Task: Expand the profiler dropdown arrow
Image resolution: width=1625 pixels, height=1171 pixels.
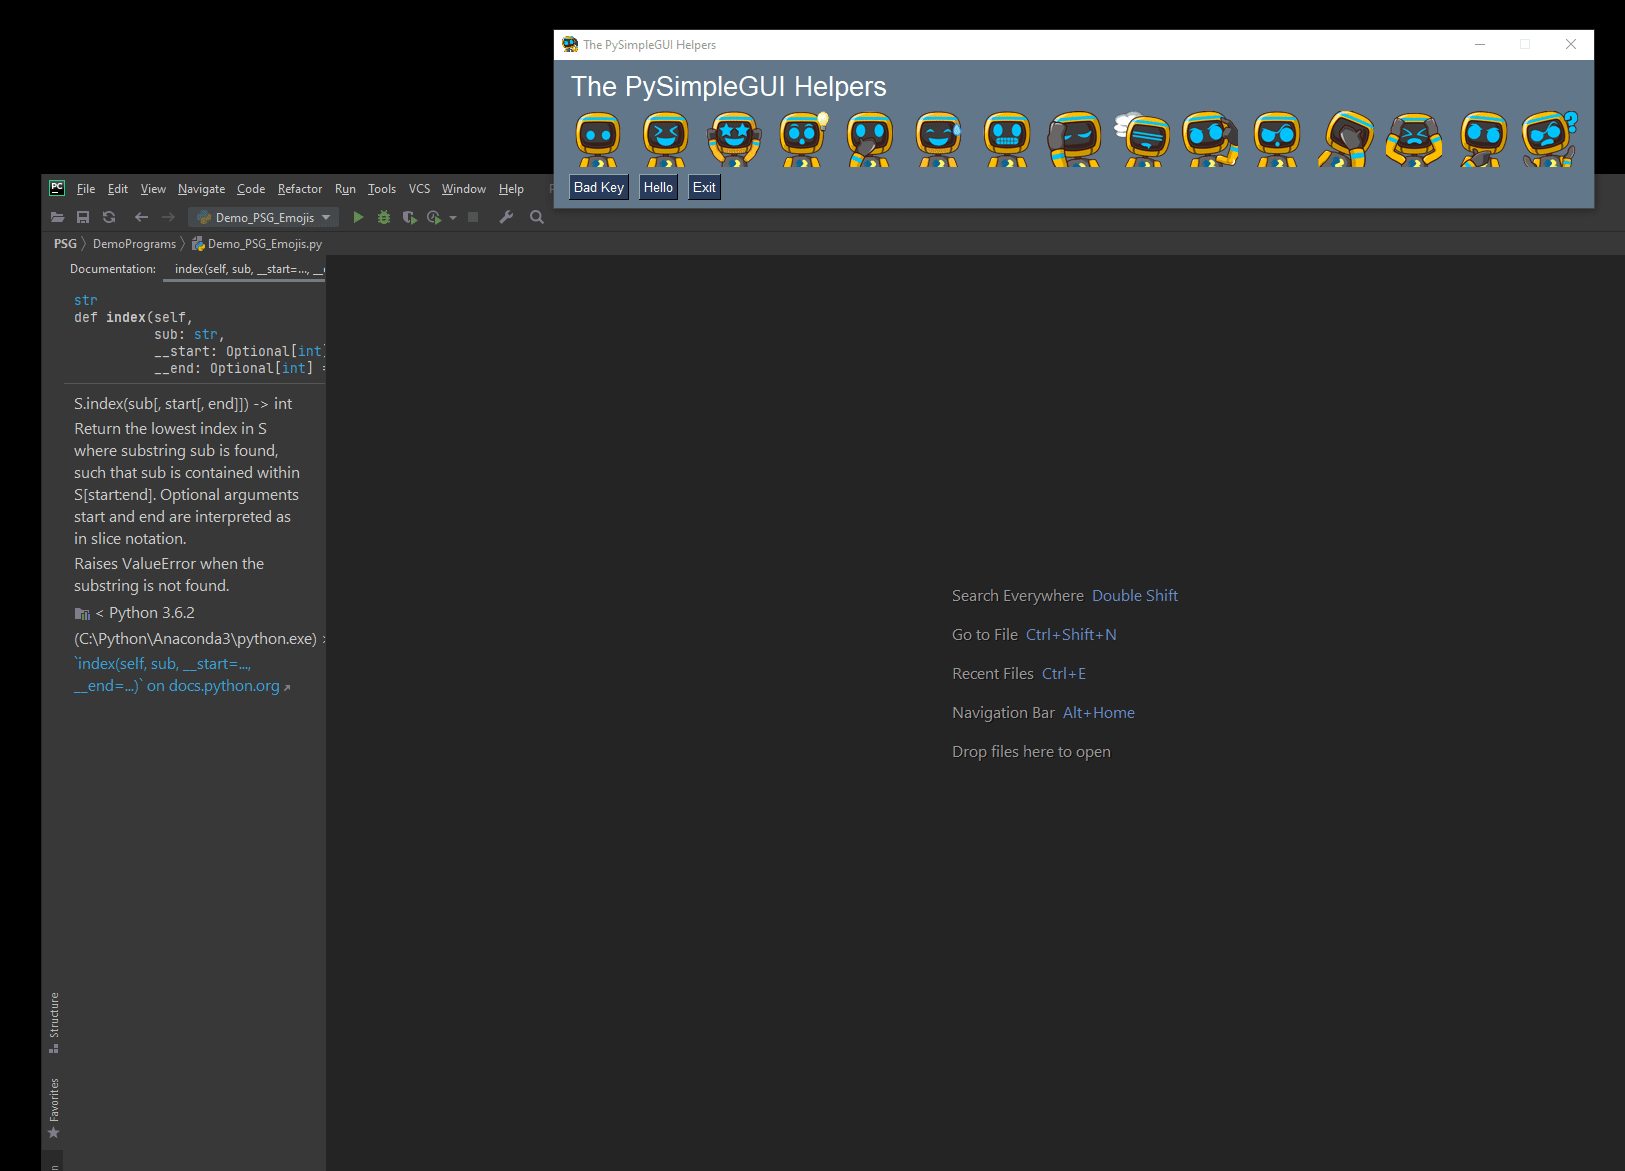Action: tap(453, 218)
